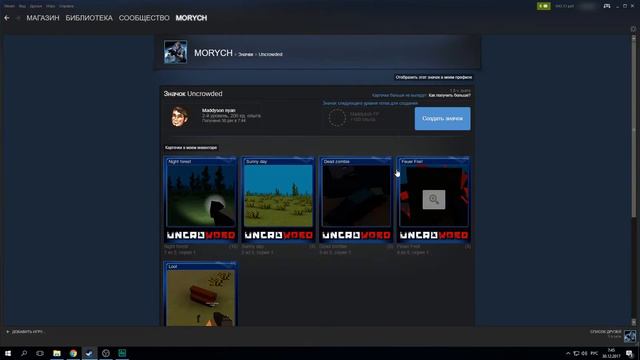Open the first menu in Steam menu bar

9,6
